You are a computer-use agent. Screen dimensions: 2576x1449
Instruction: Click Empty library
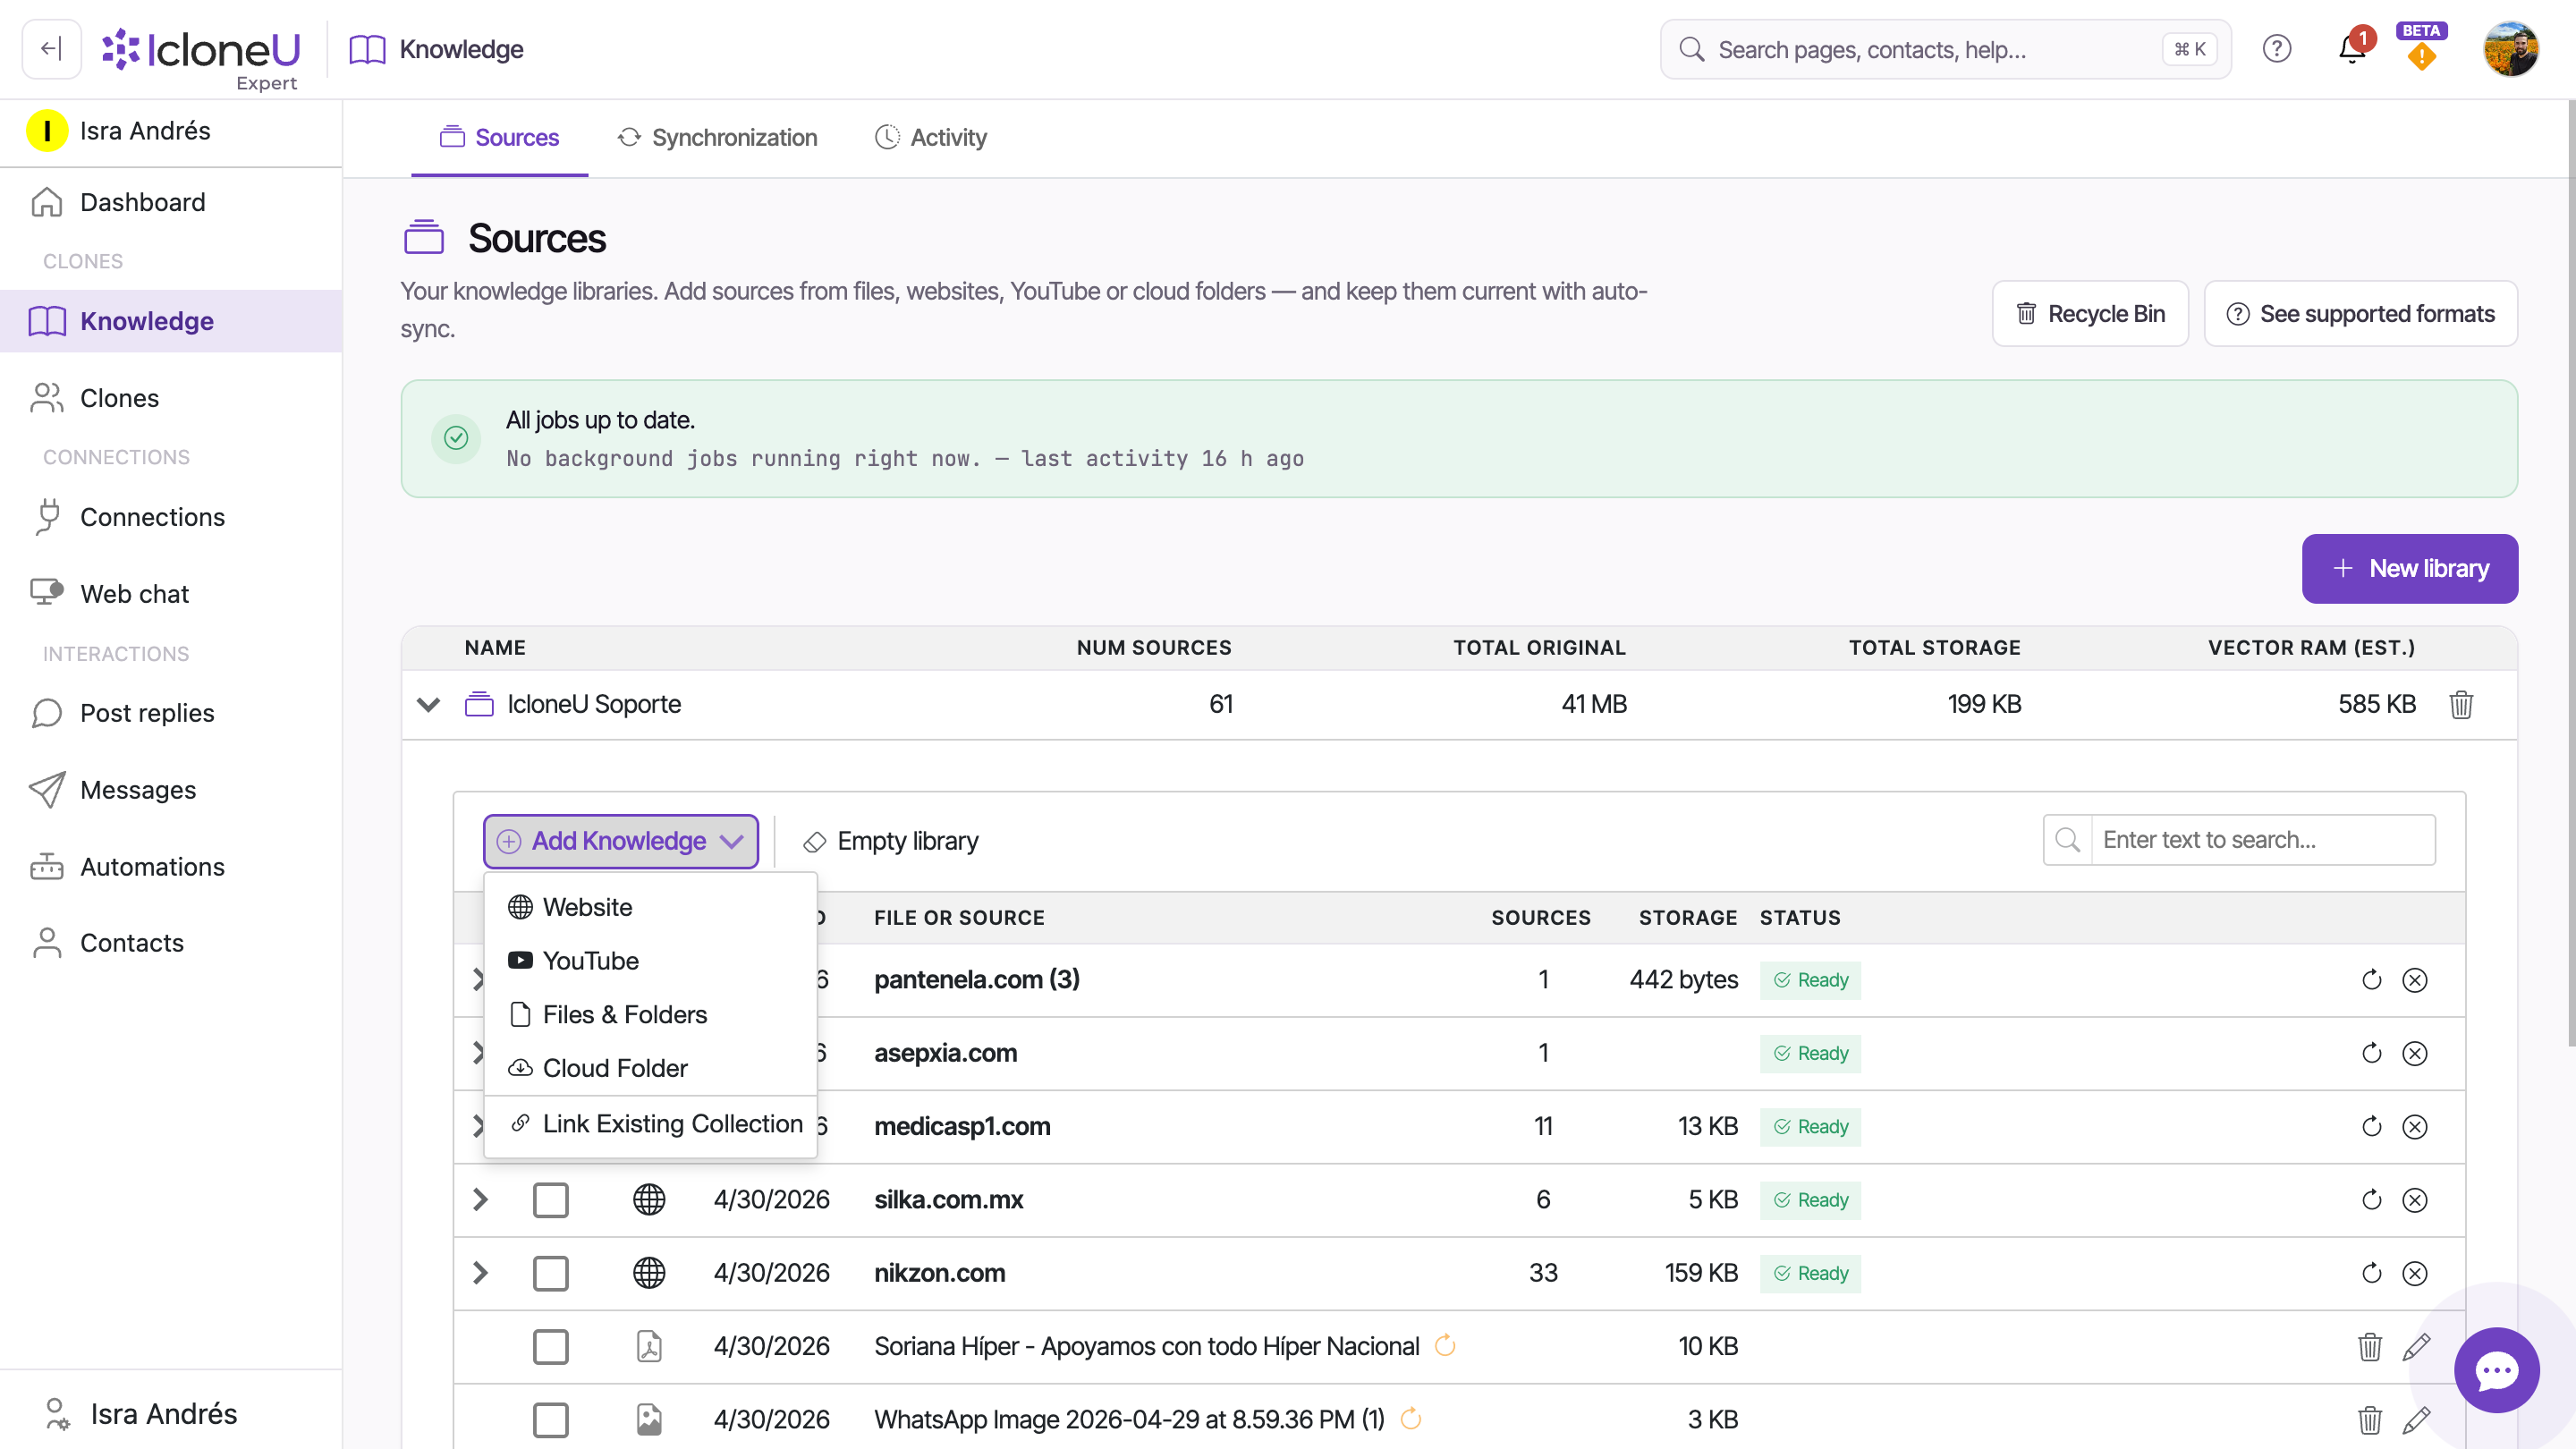890,841
